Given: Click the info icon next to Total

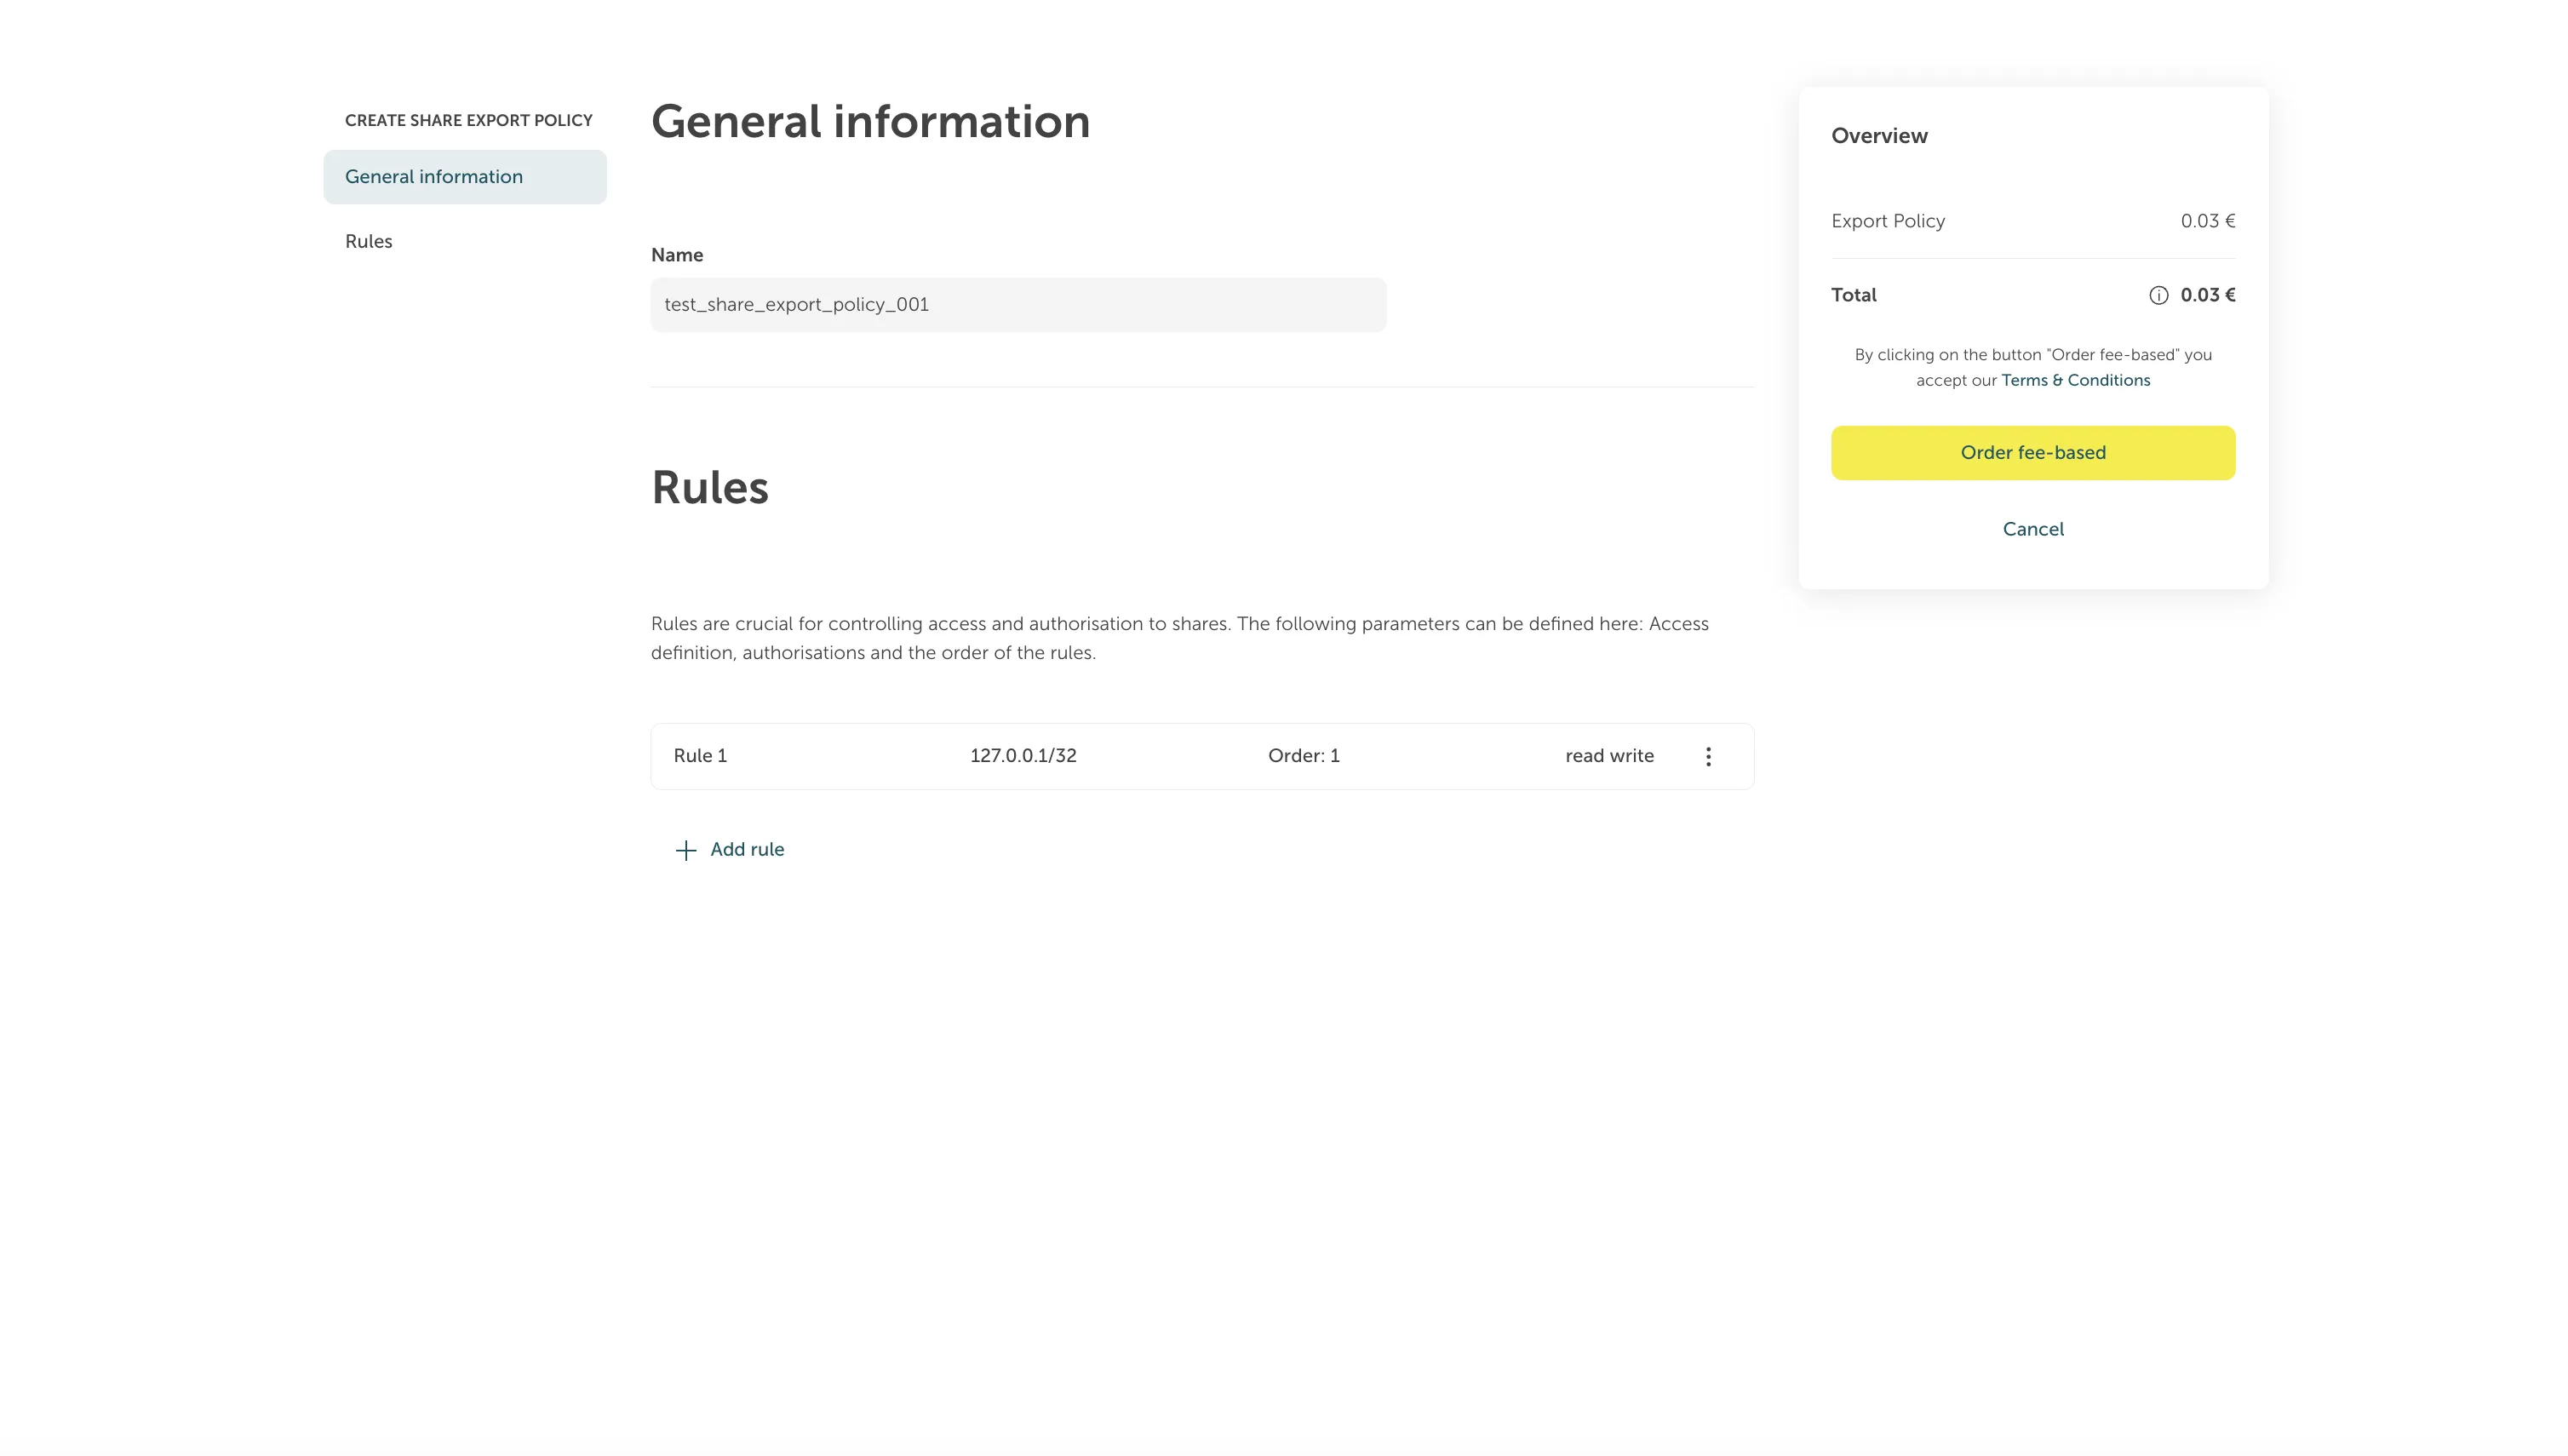Looking at the screenshot, I should click(2158, 295).
